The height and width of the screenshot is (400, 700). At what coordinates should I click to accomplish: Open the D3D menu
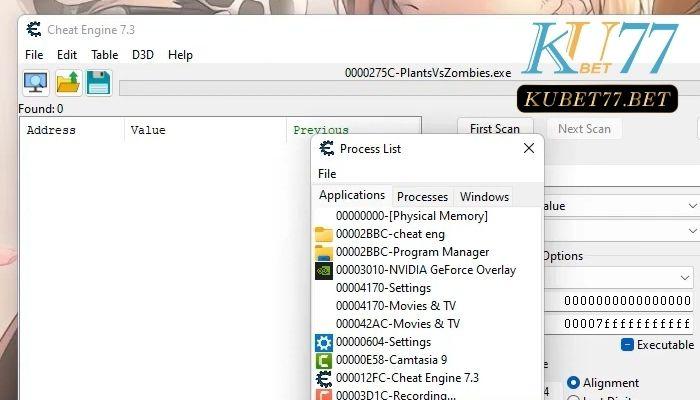click(x=143, y=55)
